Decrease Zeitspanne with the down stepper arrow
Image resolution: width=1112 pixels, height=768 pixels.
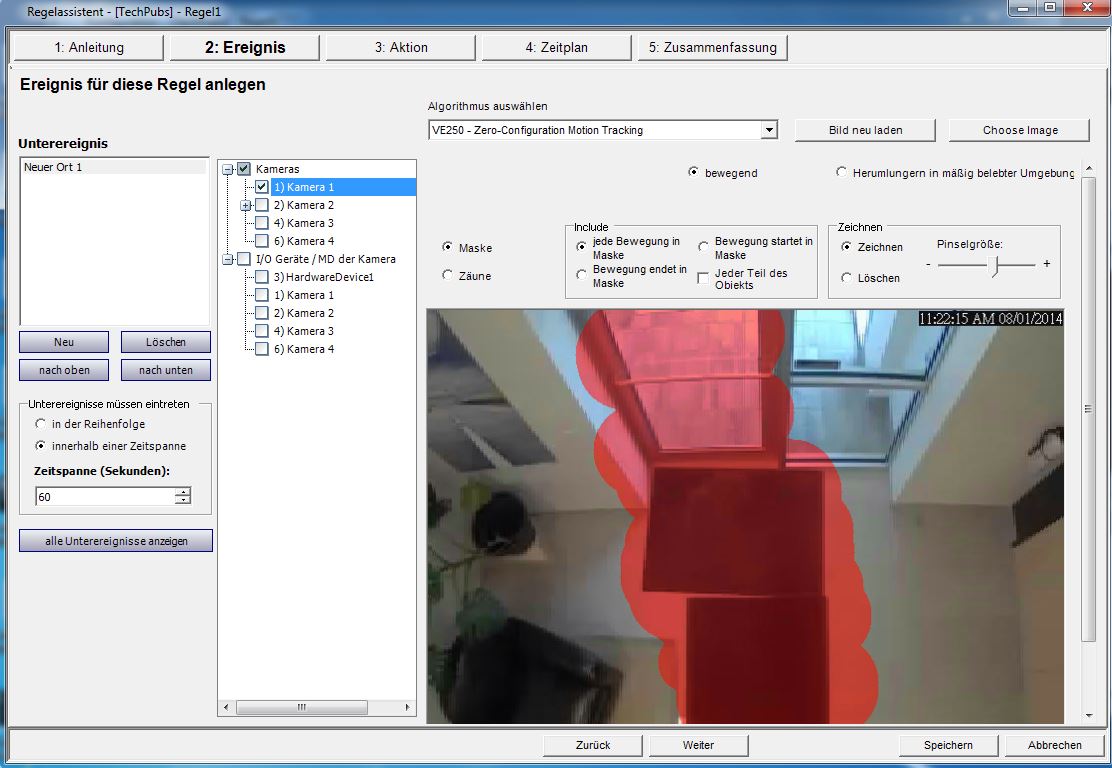pyautogui.click(x=183, y=501)
